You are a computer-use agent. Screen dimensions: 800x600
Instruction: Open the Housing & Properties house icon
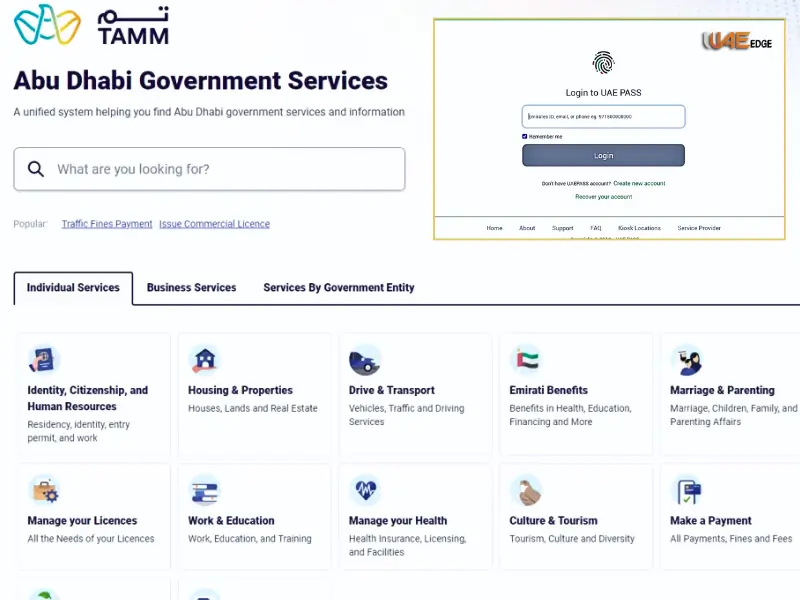(205, 360)
